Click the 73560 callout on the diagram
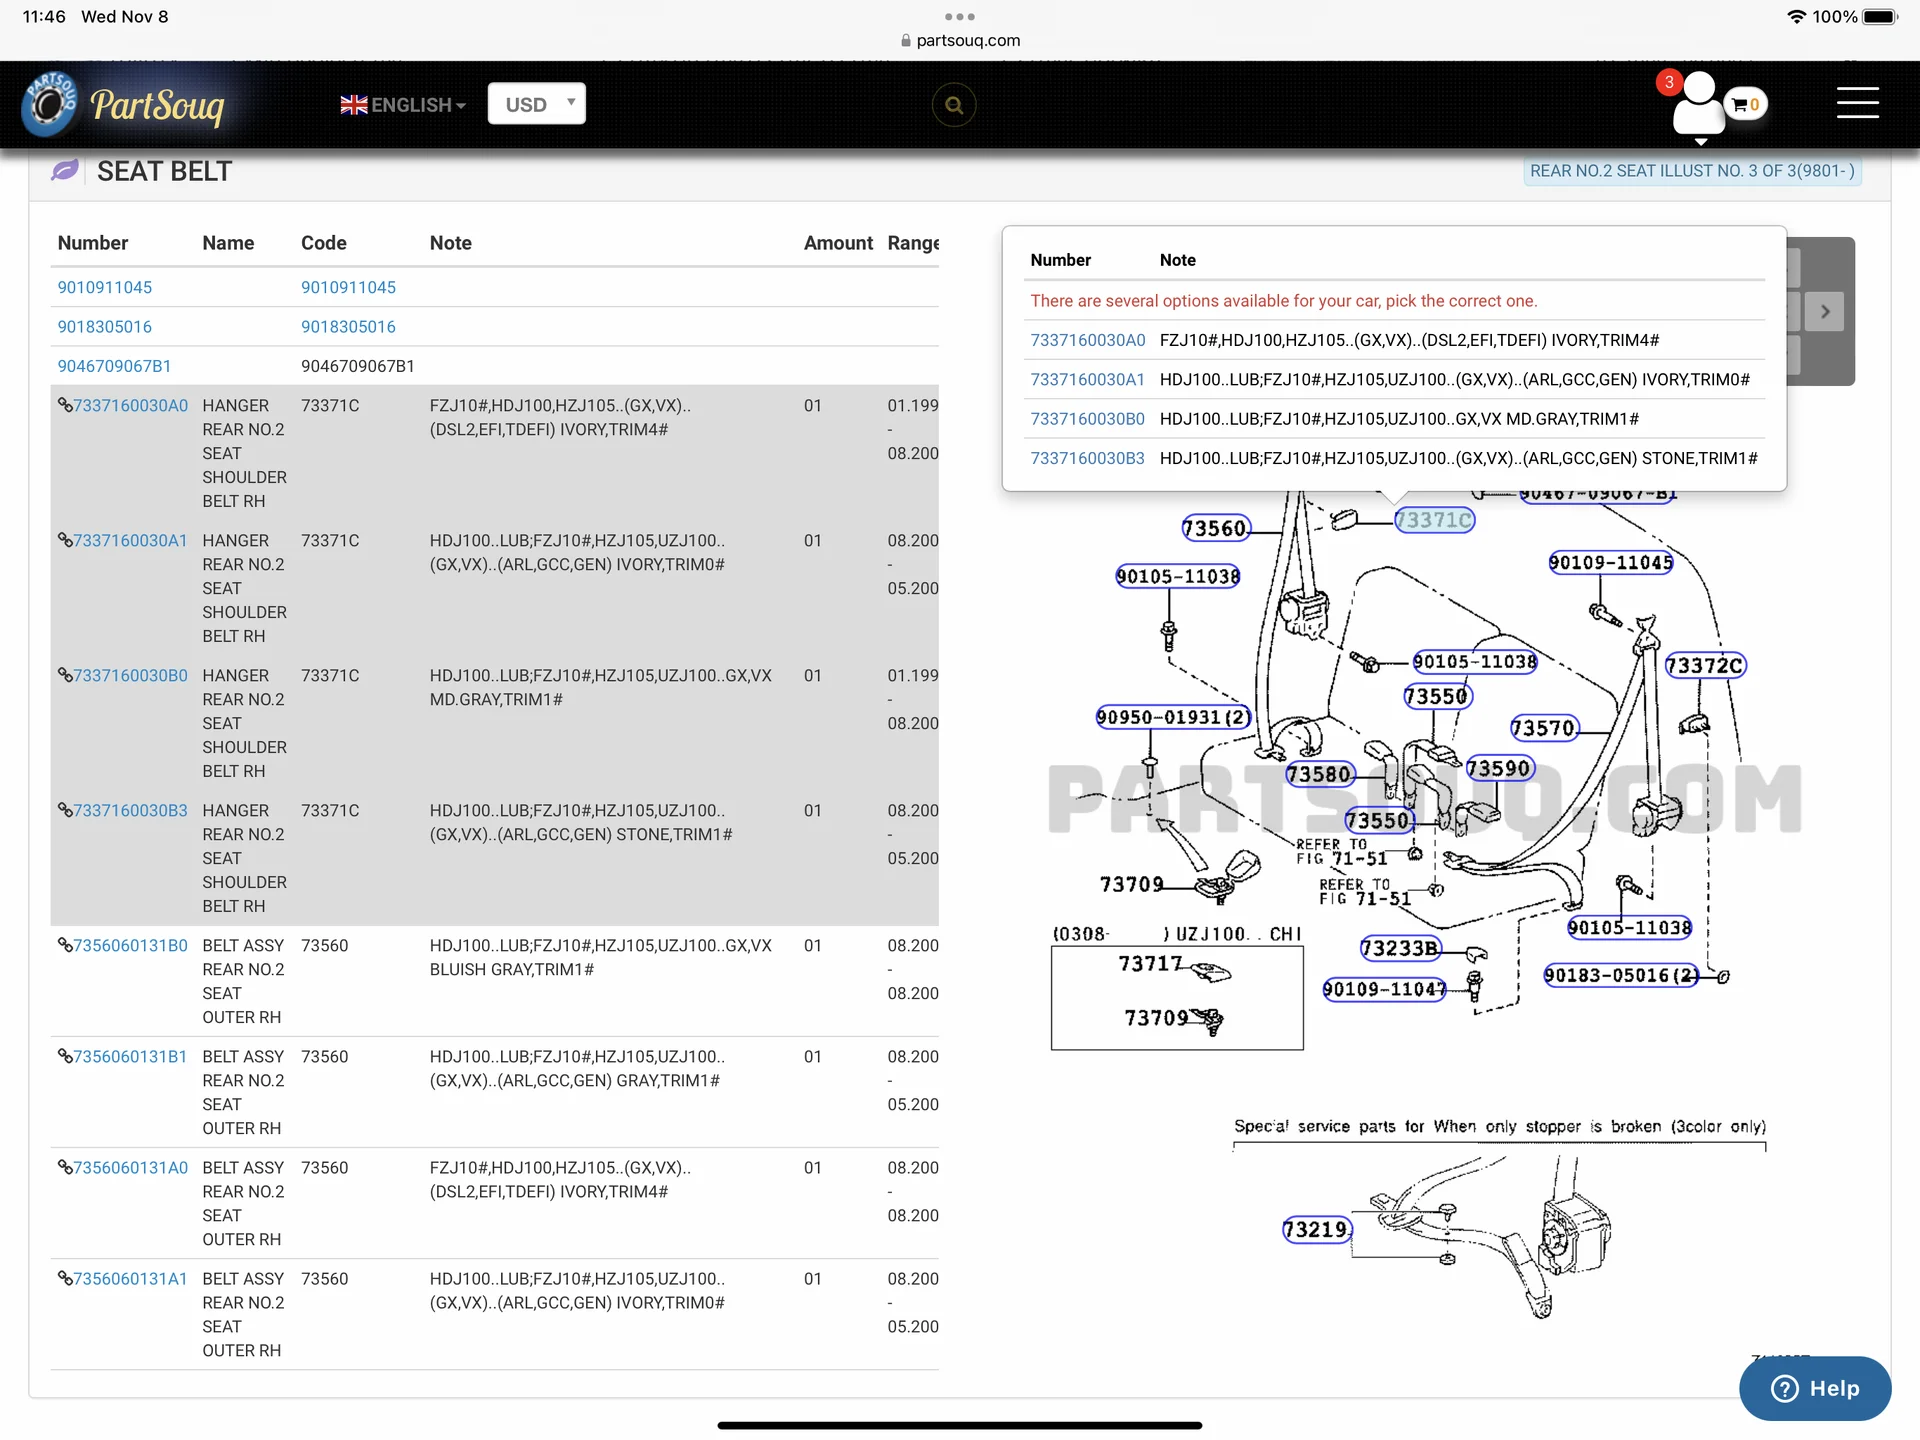The image size is (1920, 1440). point(1215,528)
